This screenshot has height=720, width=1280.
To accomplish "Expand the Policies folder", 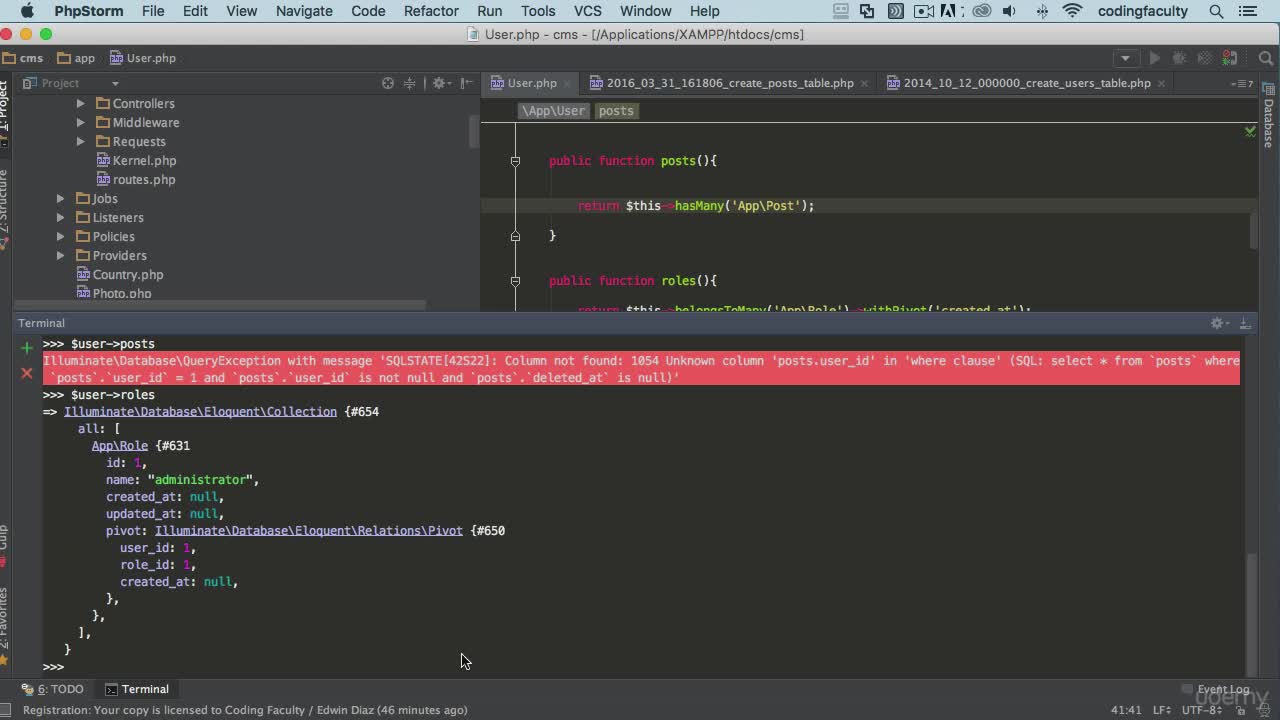I will coord(61,237).
